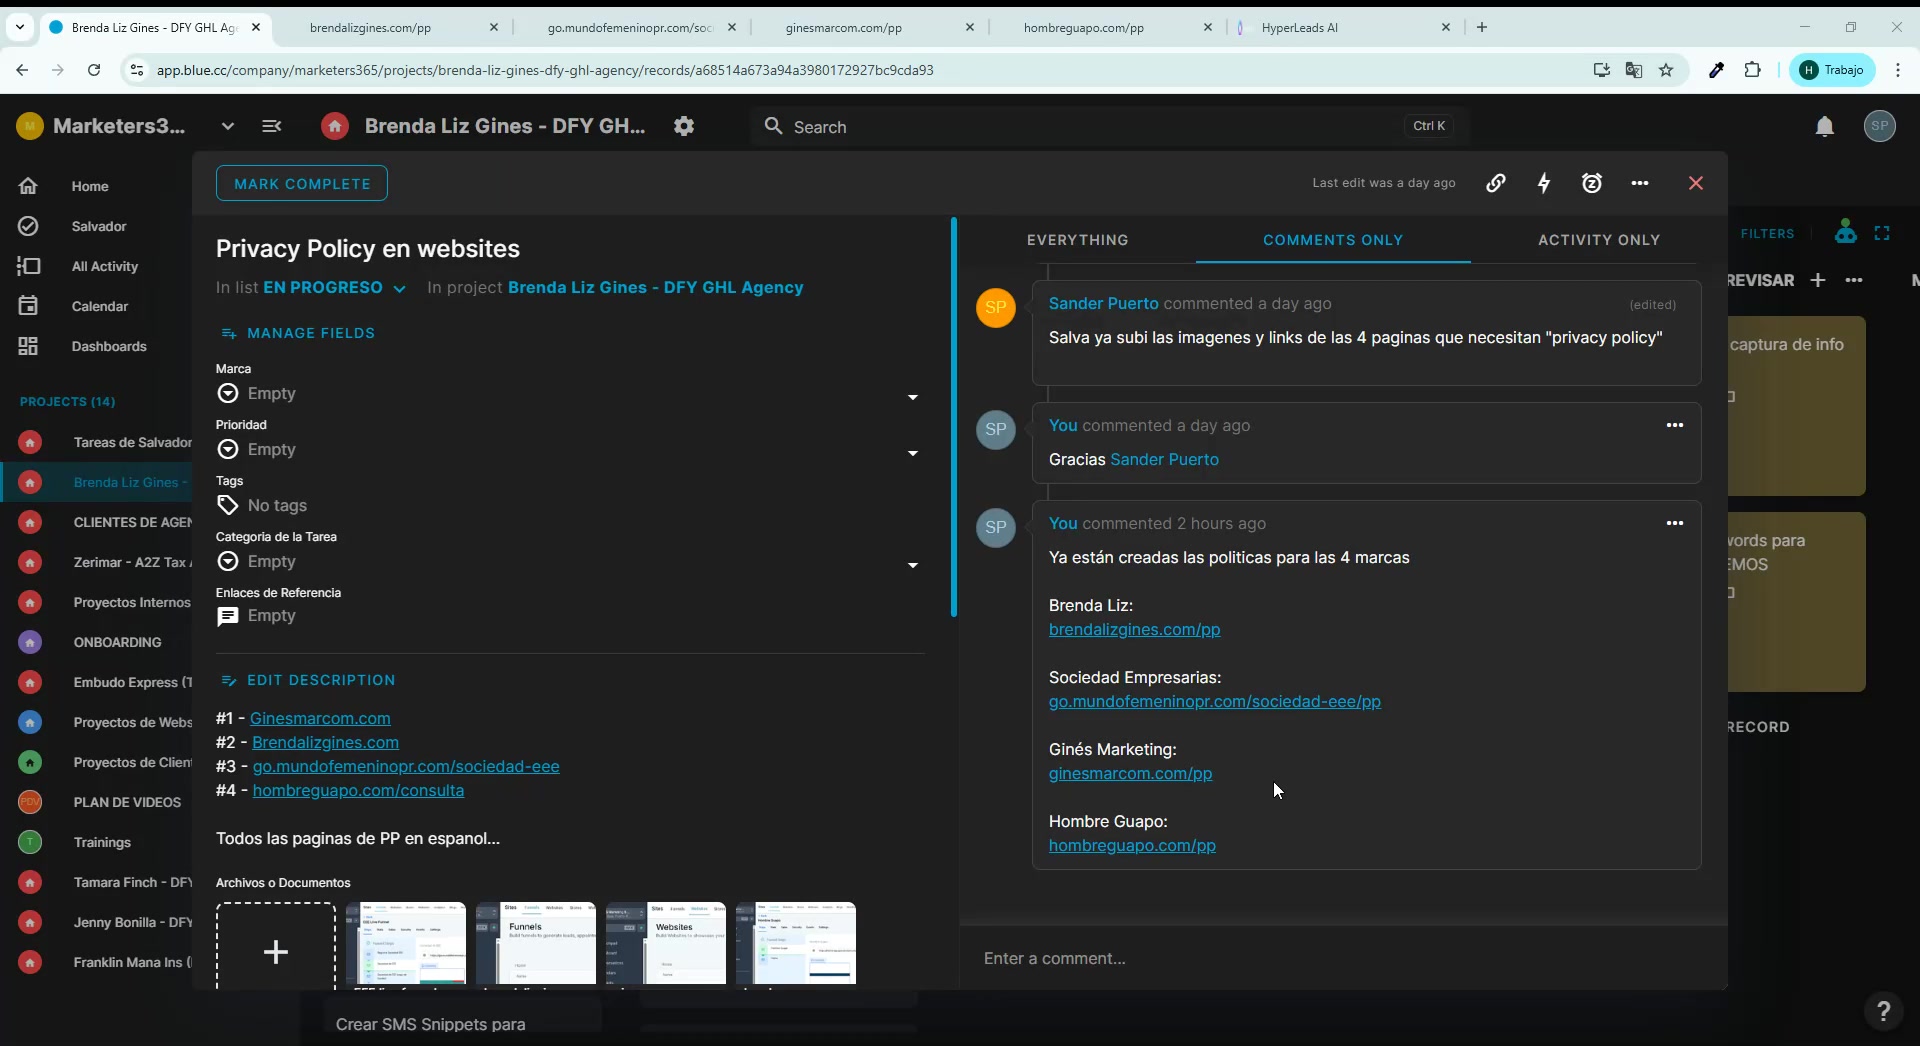
Task: Collapse the sidebar menu toggle
Action: 271,126
